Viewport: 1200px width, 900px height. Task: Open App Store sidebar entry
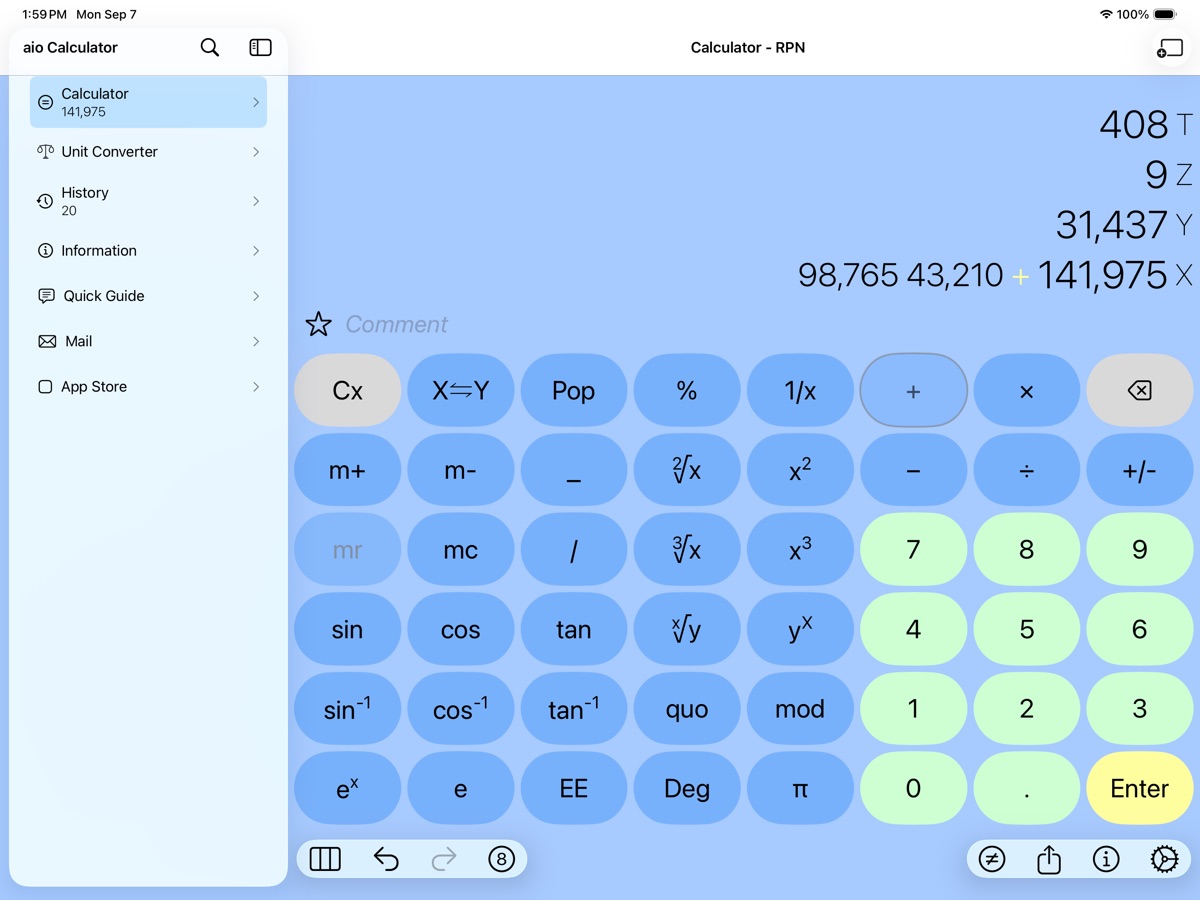tap(148, 387)
